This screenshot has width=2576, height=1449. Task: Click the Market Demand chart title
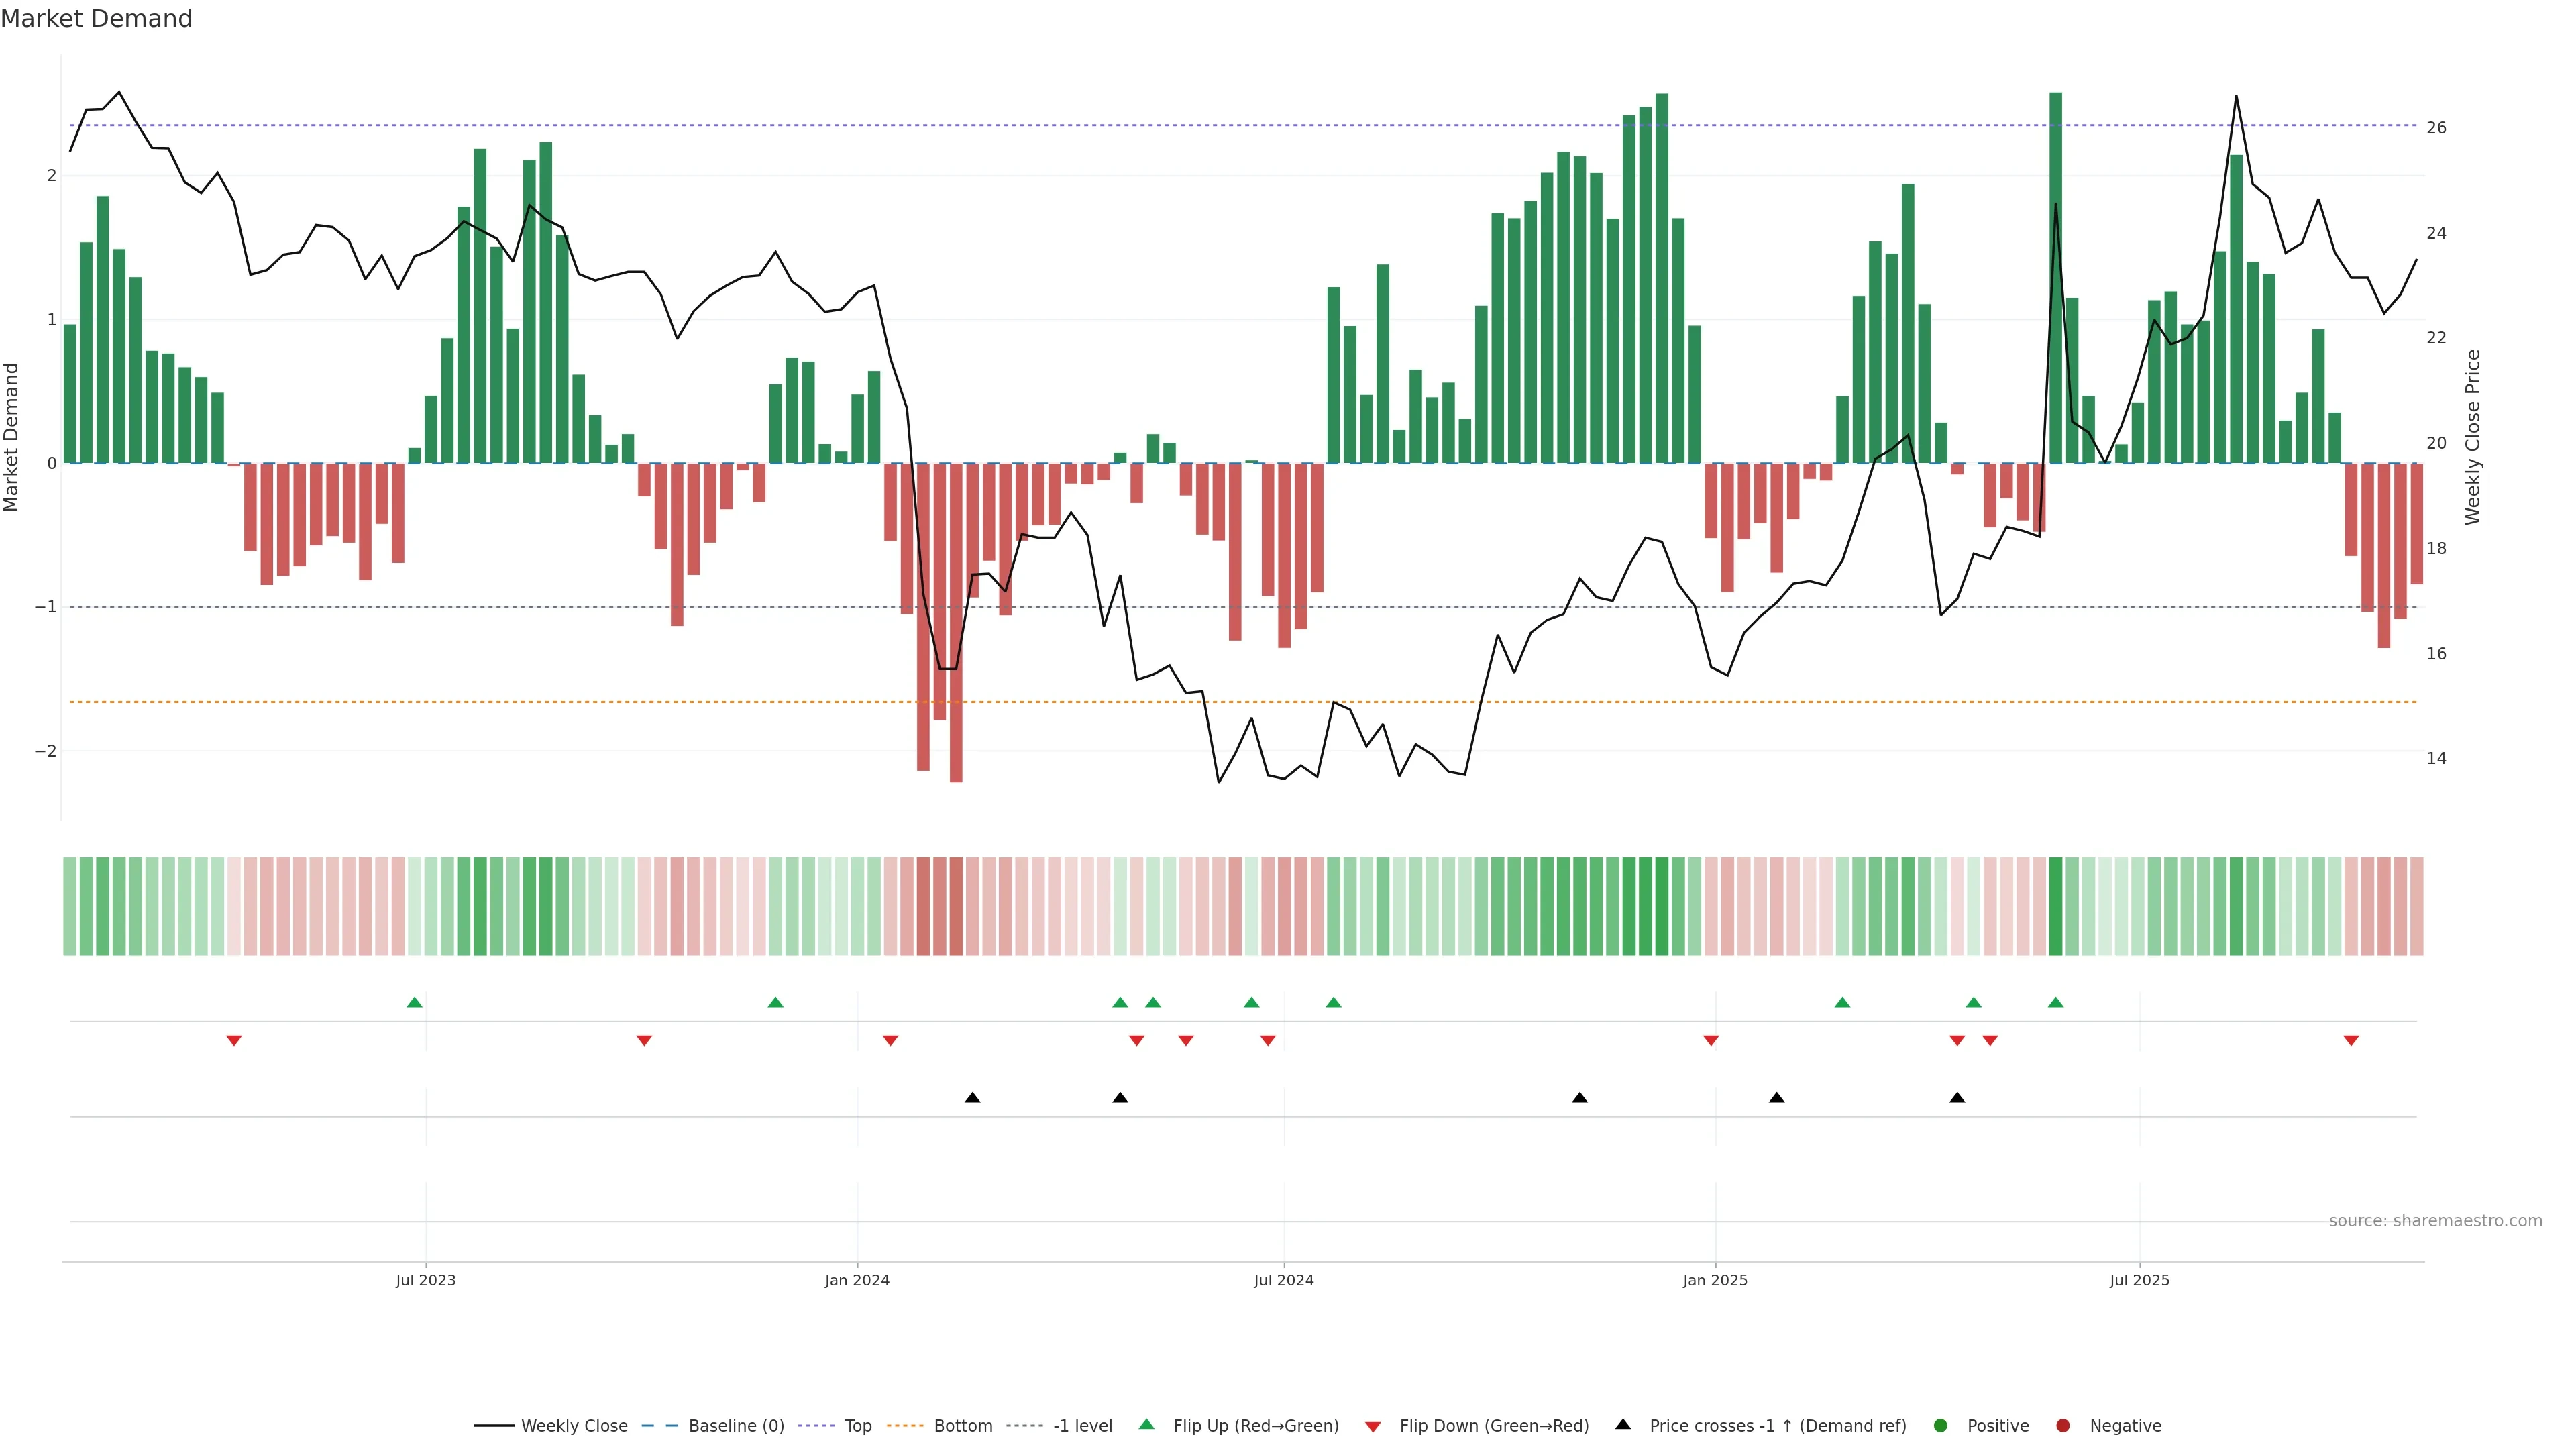[96, 19]
